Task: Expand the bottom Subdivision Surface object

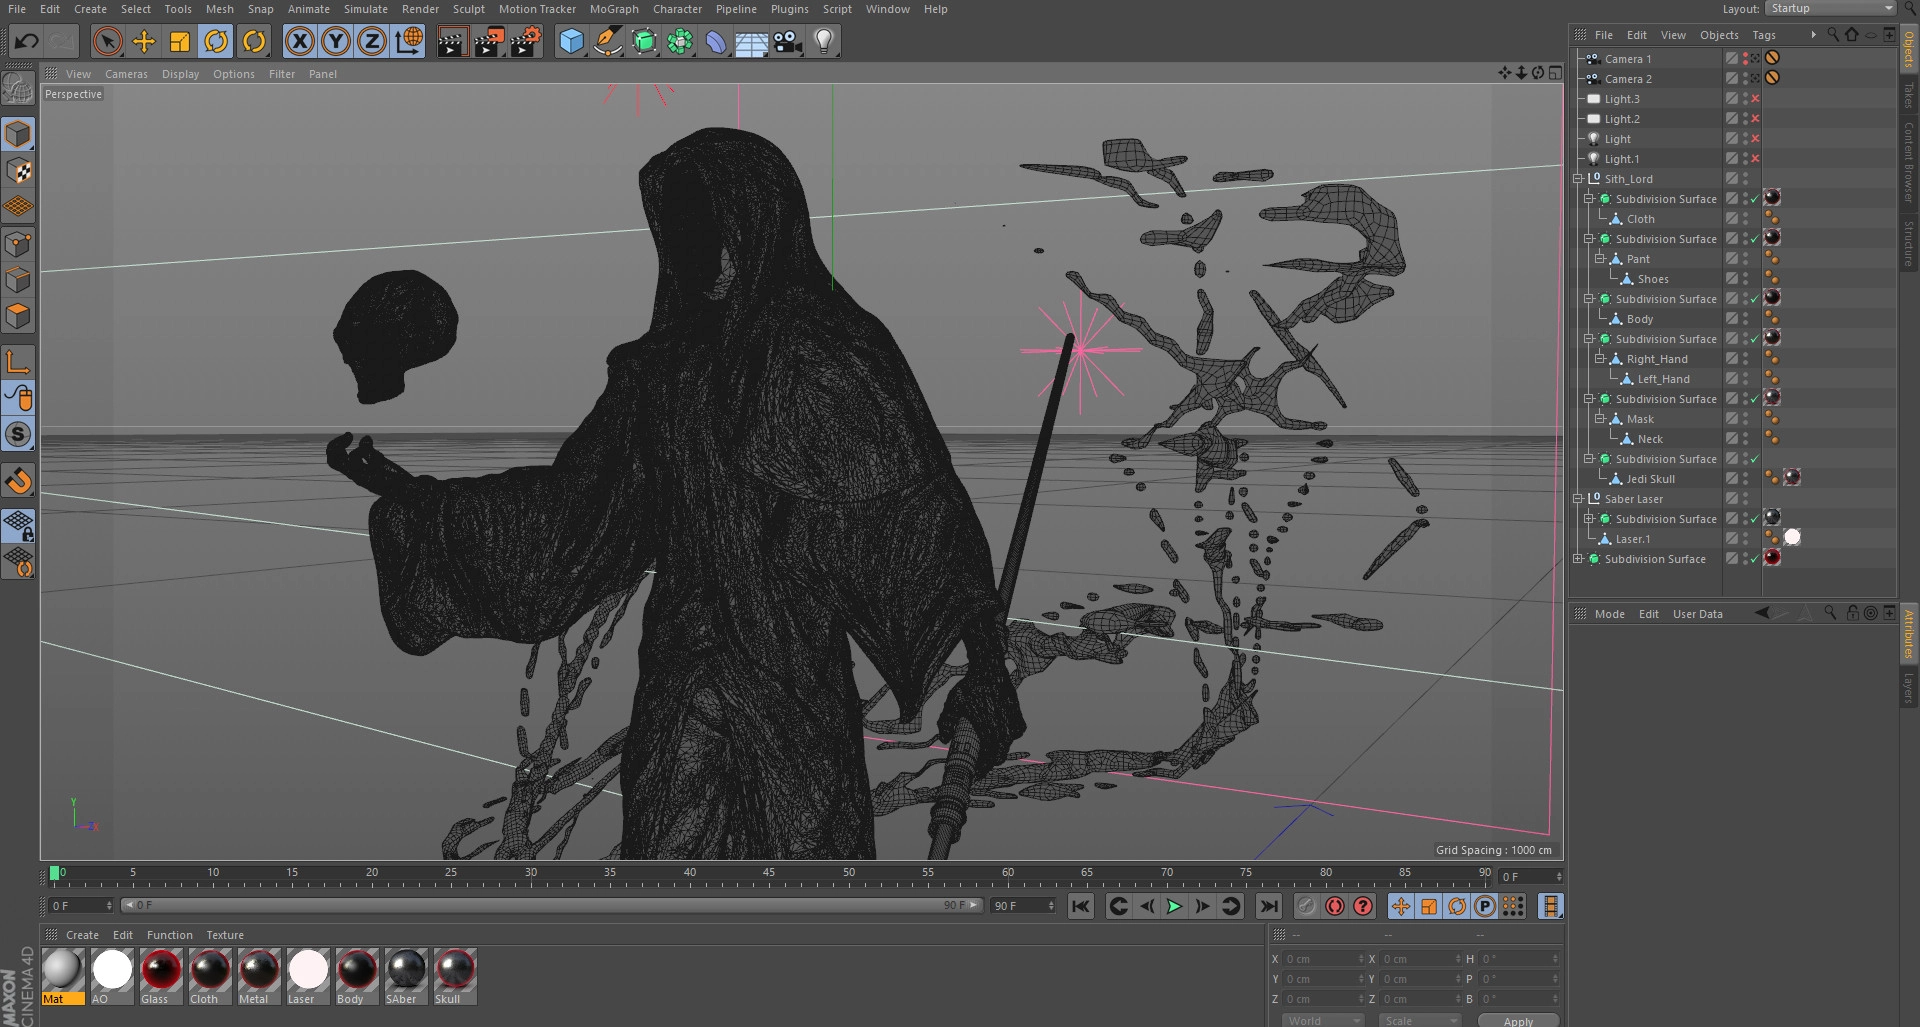Action: pos(1578,559)
